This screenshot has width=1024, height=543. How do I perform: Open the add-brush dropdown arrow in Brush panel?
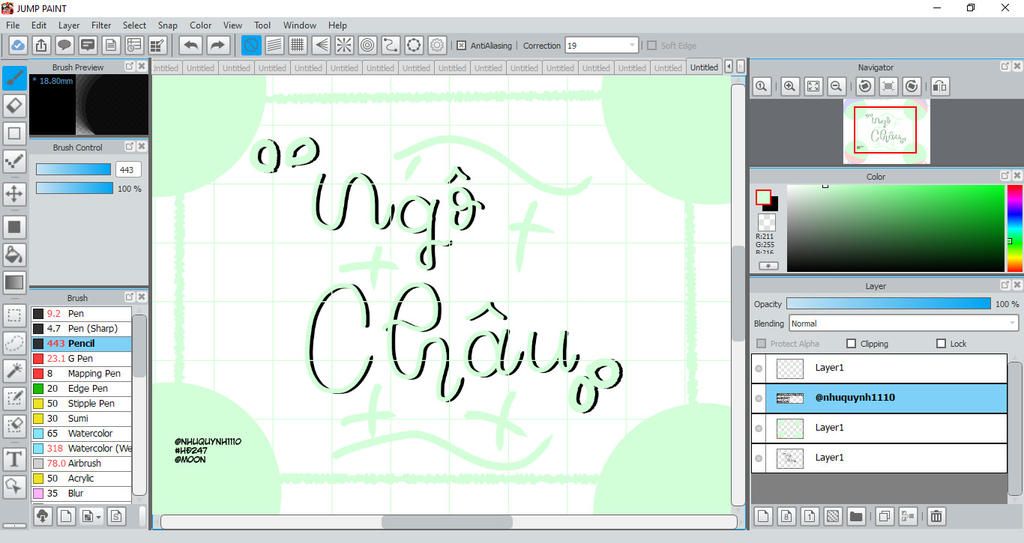coord(98,517)
